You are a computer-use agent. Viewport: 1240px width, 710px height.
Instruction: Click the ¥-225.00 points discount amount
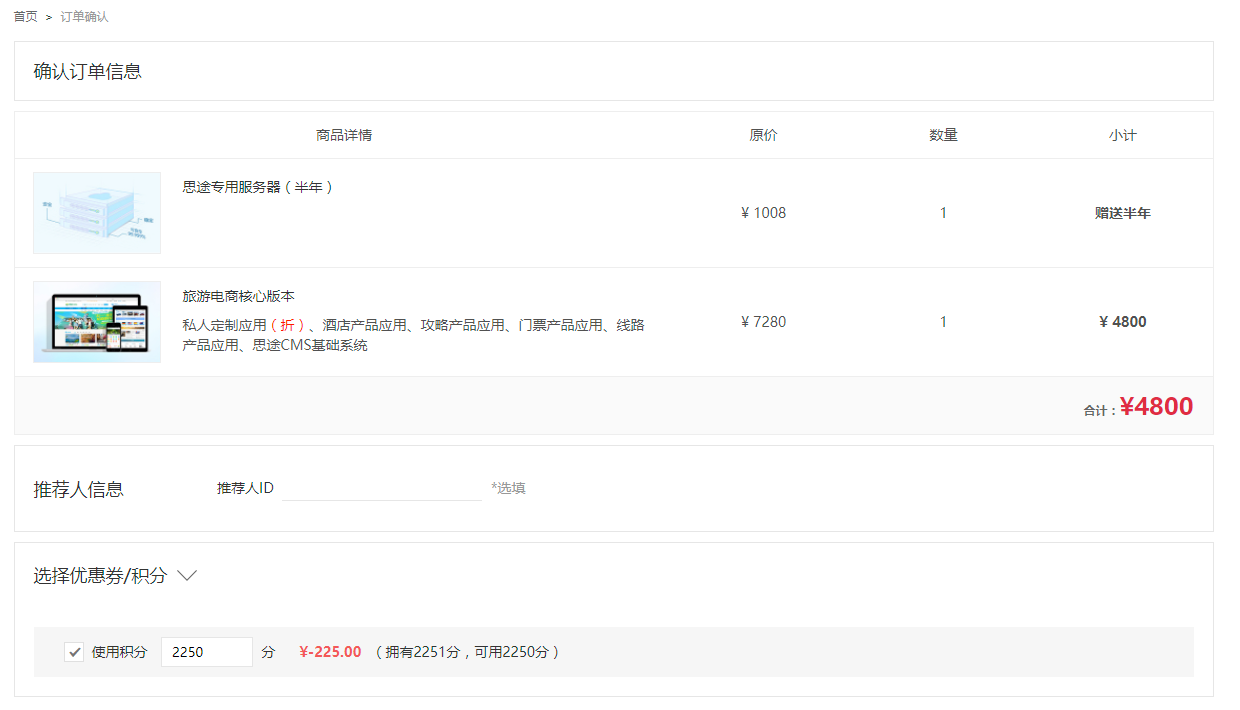[330, 652]
